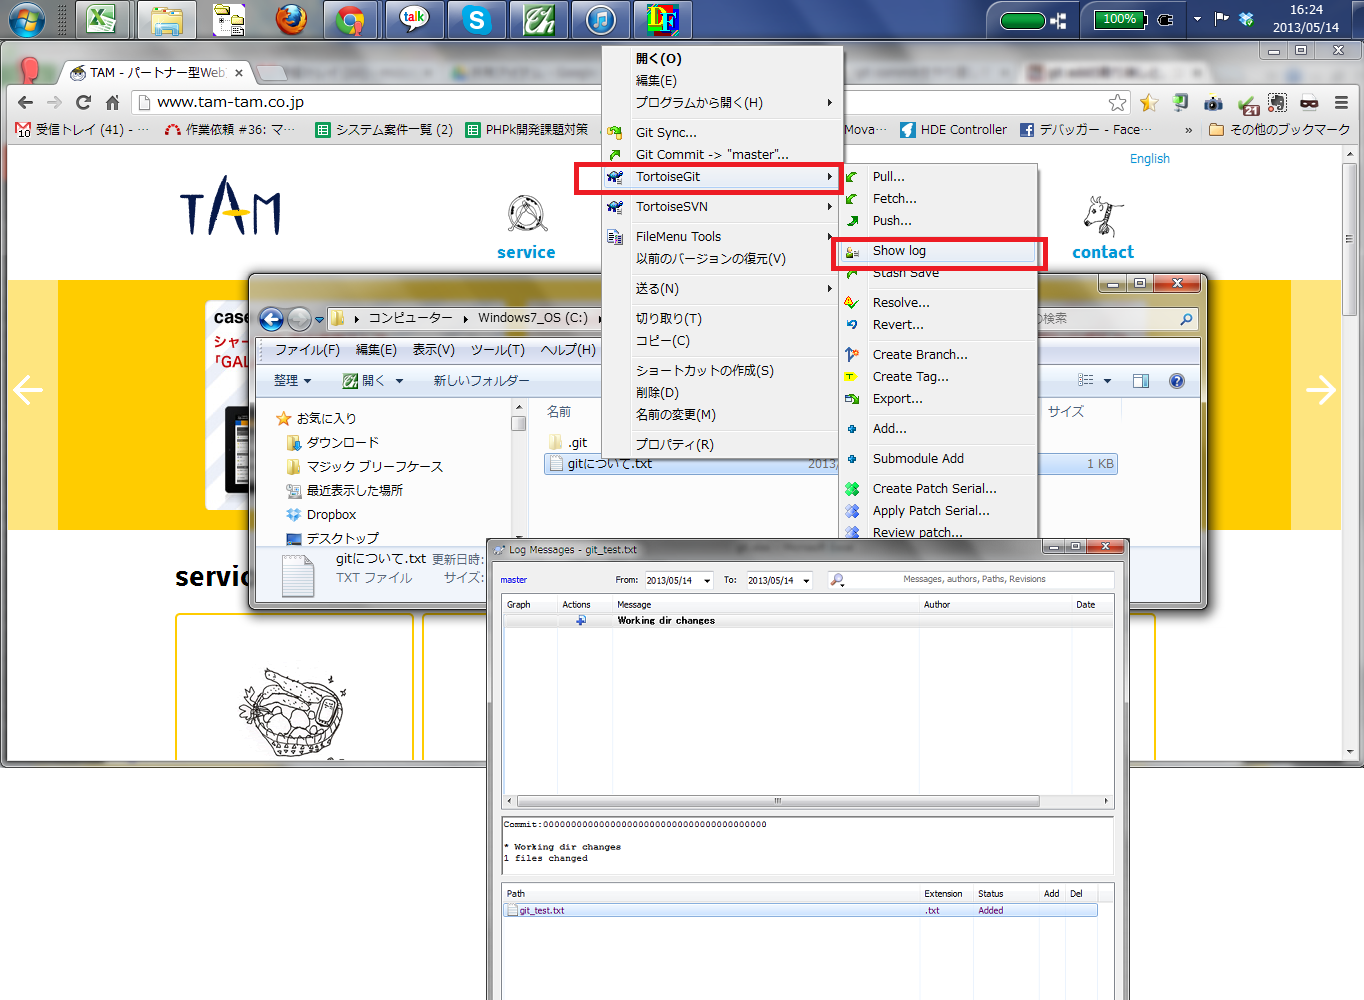Viewport: 1364px width, 1000px height.
Task: Go to next slide with right arrow
Action: (x=1320, y=390)
